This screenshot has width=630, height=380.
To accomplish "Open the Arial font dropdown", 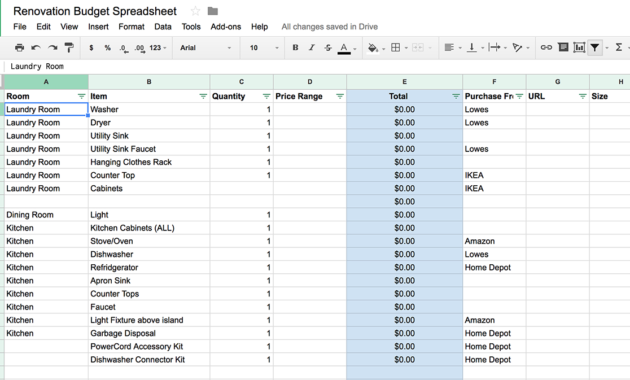I will click(x=205, y=48).
